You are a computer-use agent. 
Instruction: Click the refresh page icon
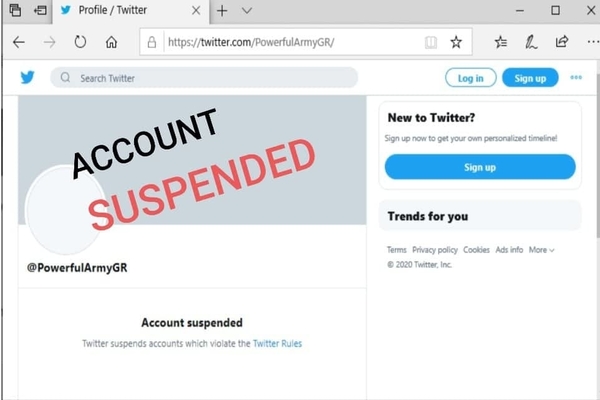(x=80, y=42)
